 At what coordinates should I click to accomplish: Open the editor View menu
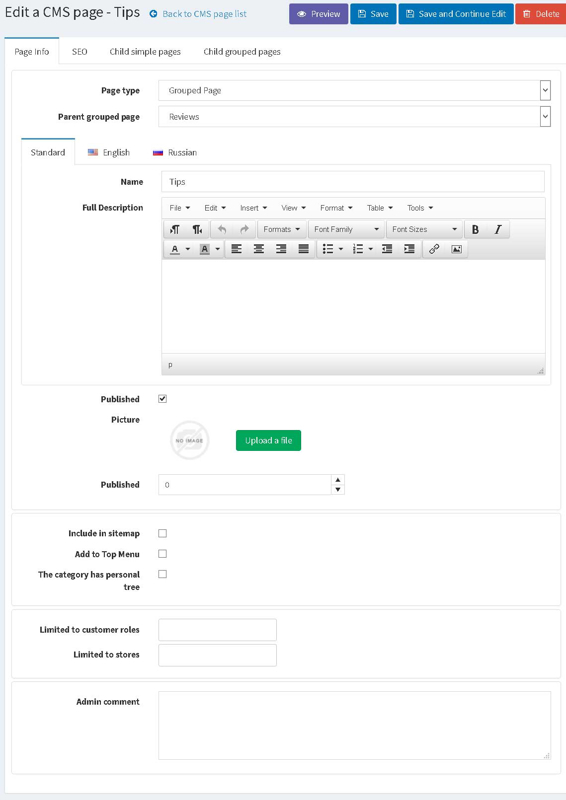293,208
